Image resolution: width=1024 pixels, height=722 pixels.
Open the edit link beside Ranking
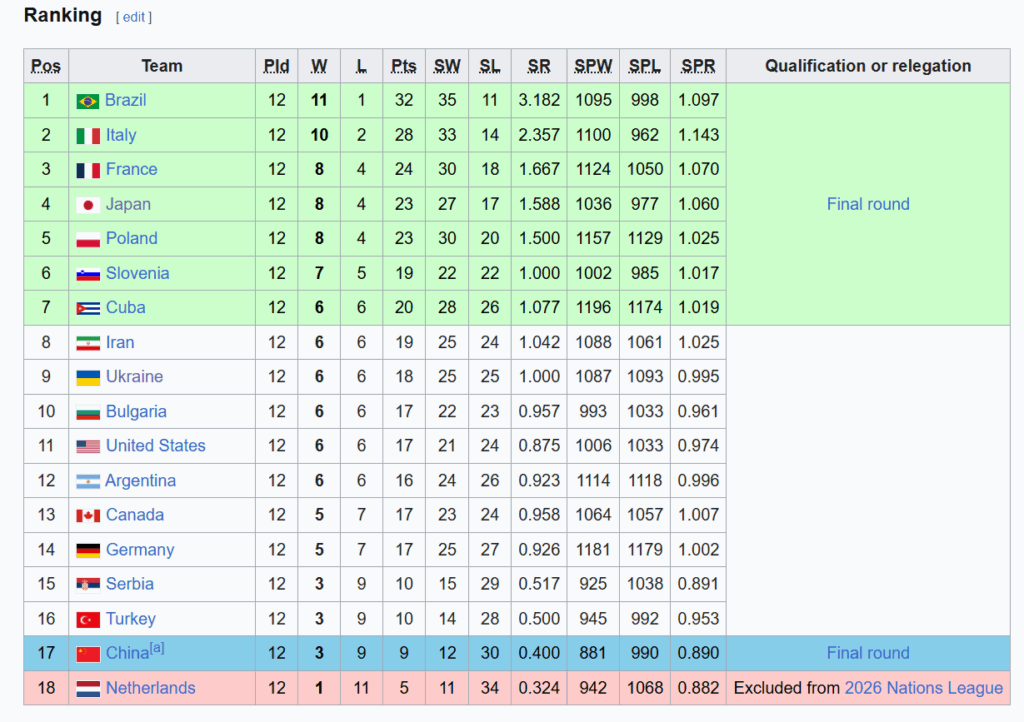[134, 17]
